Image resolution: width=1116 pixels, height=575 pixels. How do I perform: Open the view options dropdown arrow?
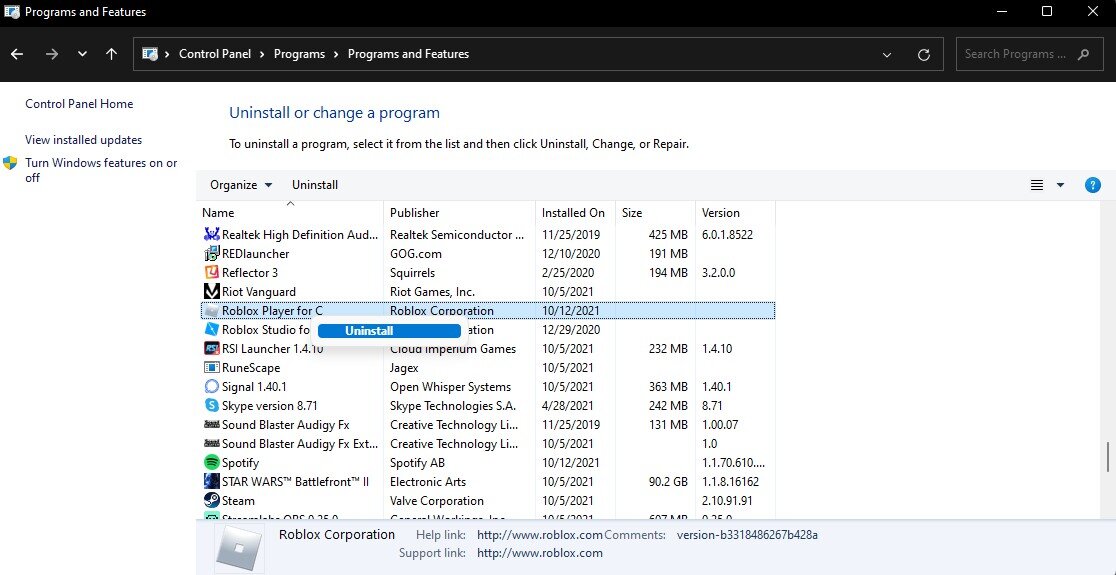pyautogui.click(x=1060, y=185)
